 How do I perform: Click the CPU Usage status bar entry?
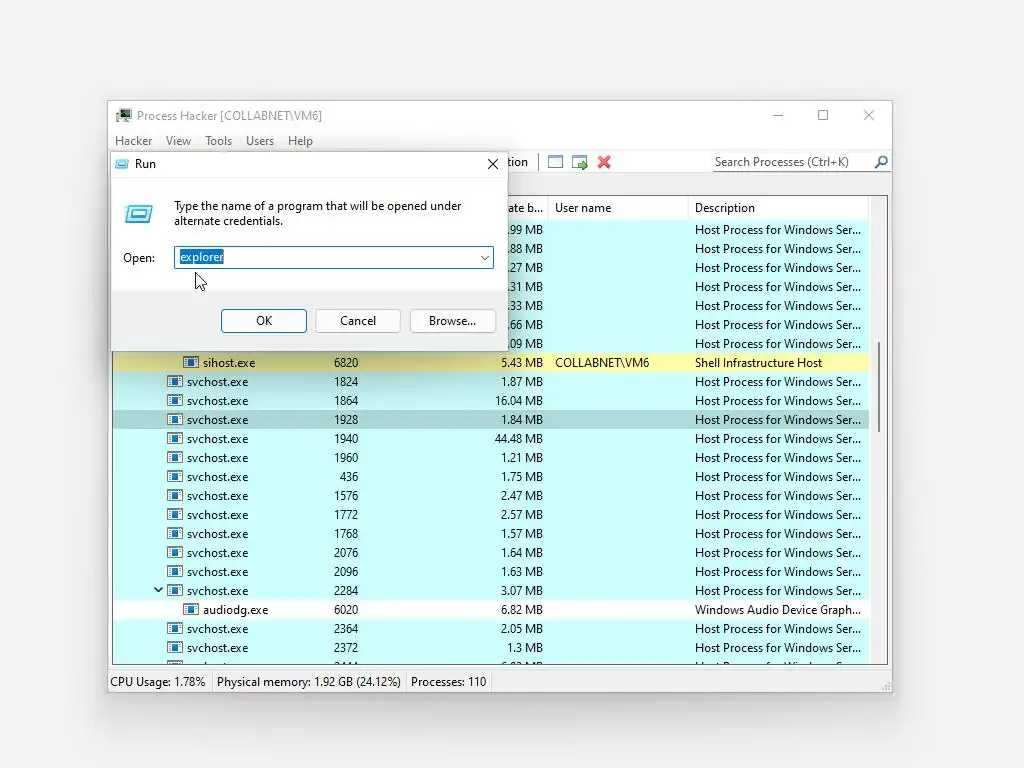[x=157, y=682]
